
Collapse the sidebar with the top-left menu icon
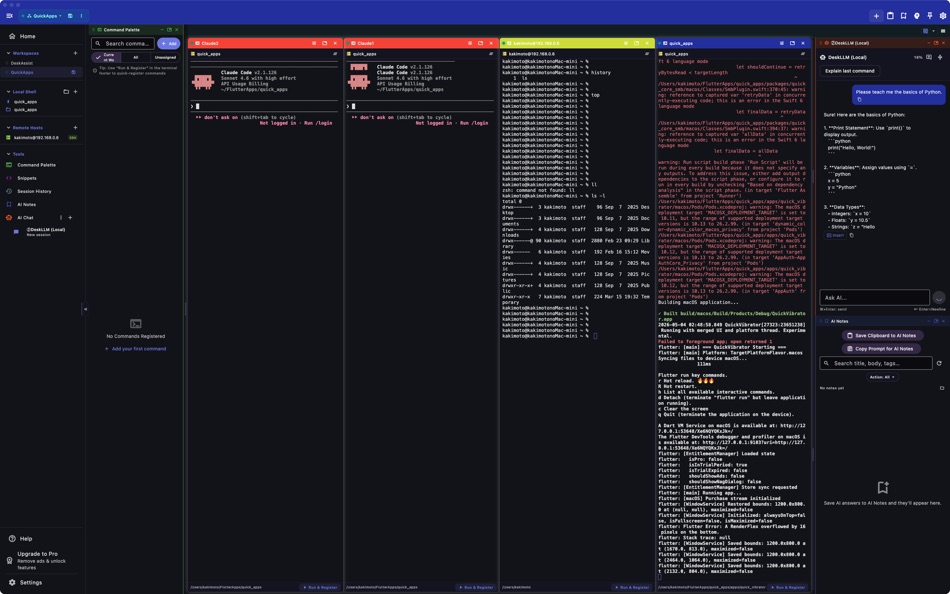pos(9,16)
